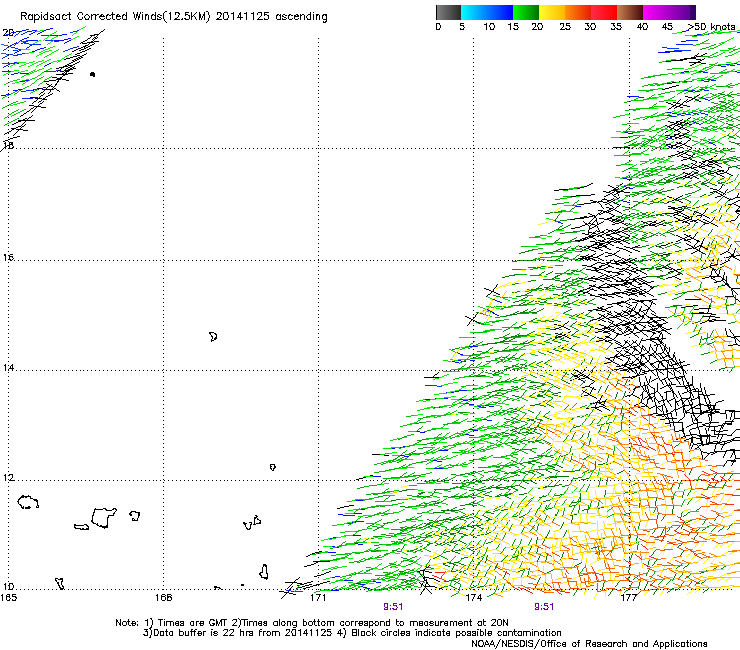Click the '5' label under the color scale

462,27
